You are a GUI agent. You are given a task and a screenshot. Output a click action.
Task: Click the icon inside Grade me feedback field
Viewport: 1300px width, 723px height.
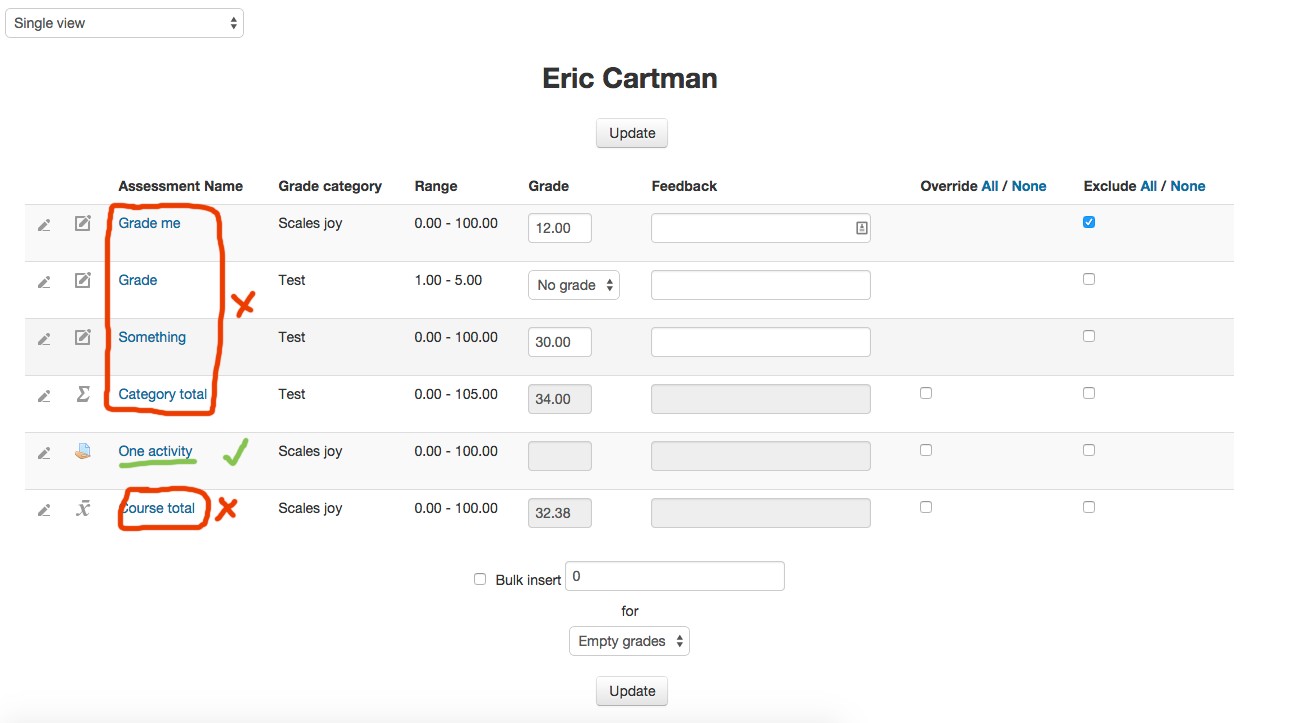click(861, 228)
